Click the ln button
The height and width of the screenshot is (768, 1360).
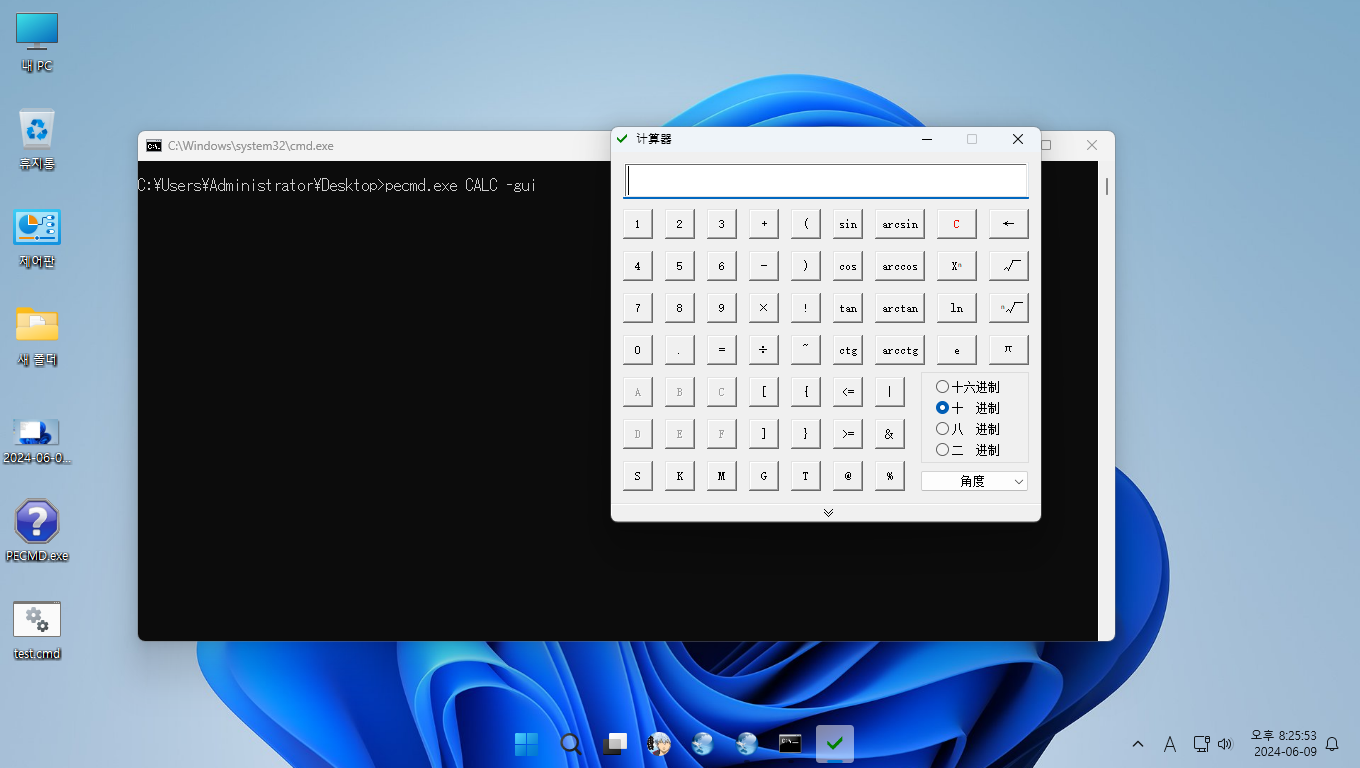pos(956,308)
